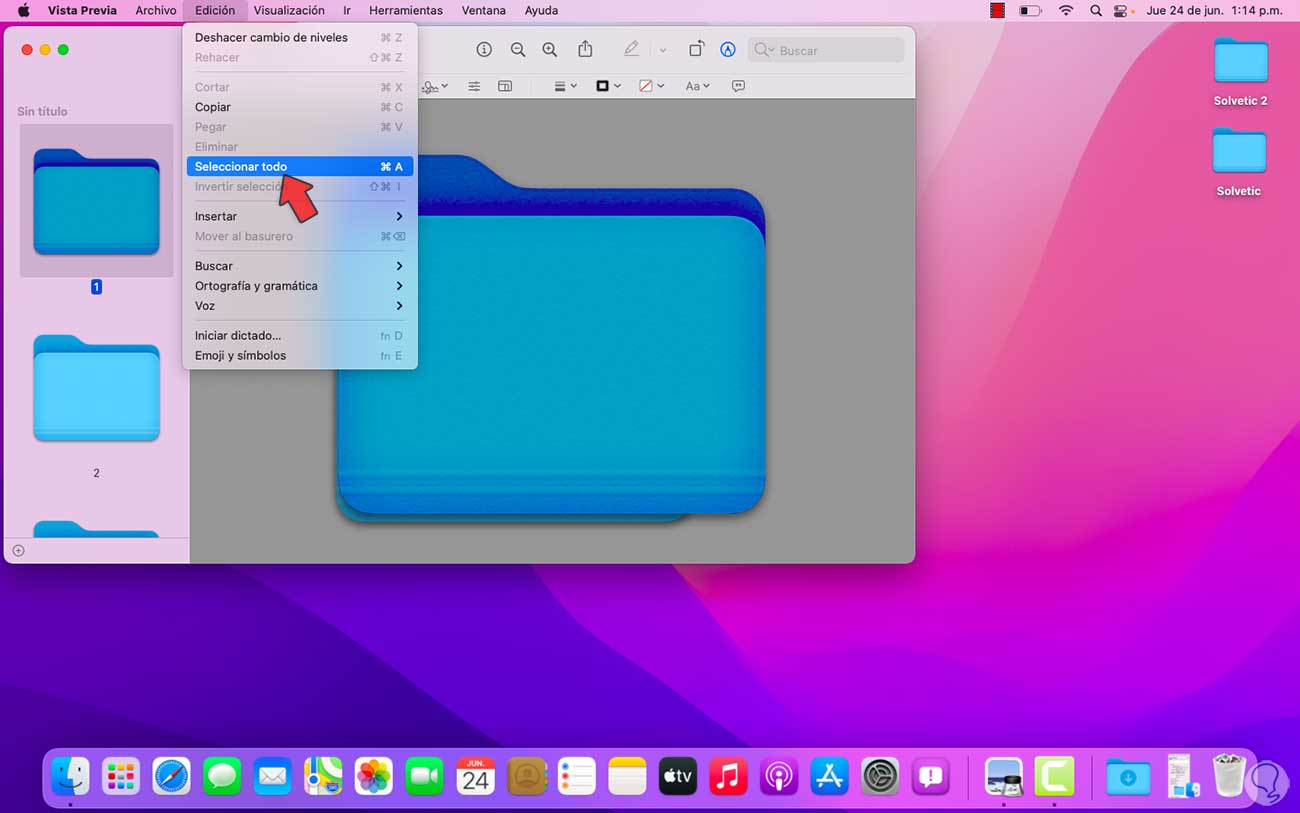Toggle the Markup toolbar button
This screenshot has width=1300, height=813.
click(728, 50)
